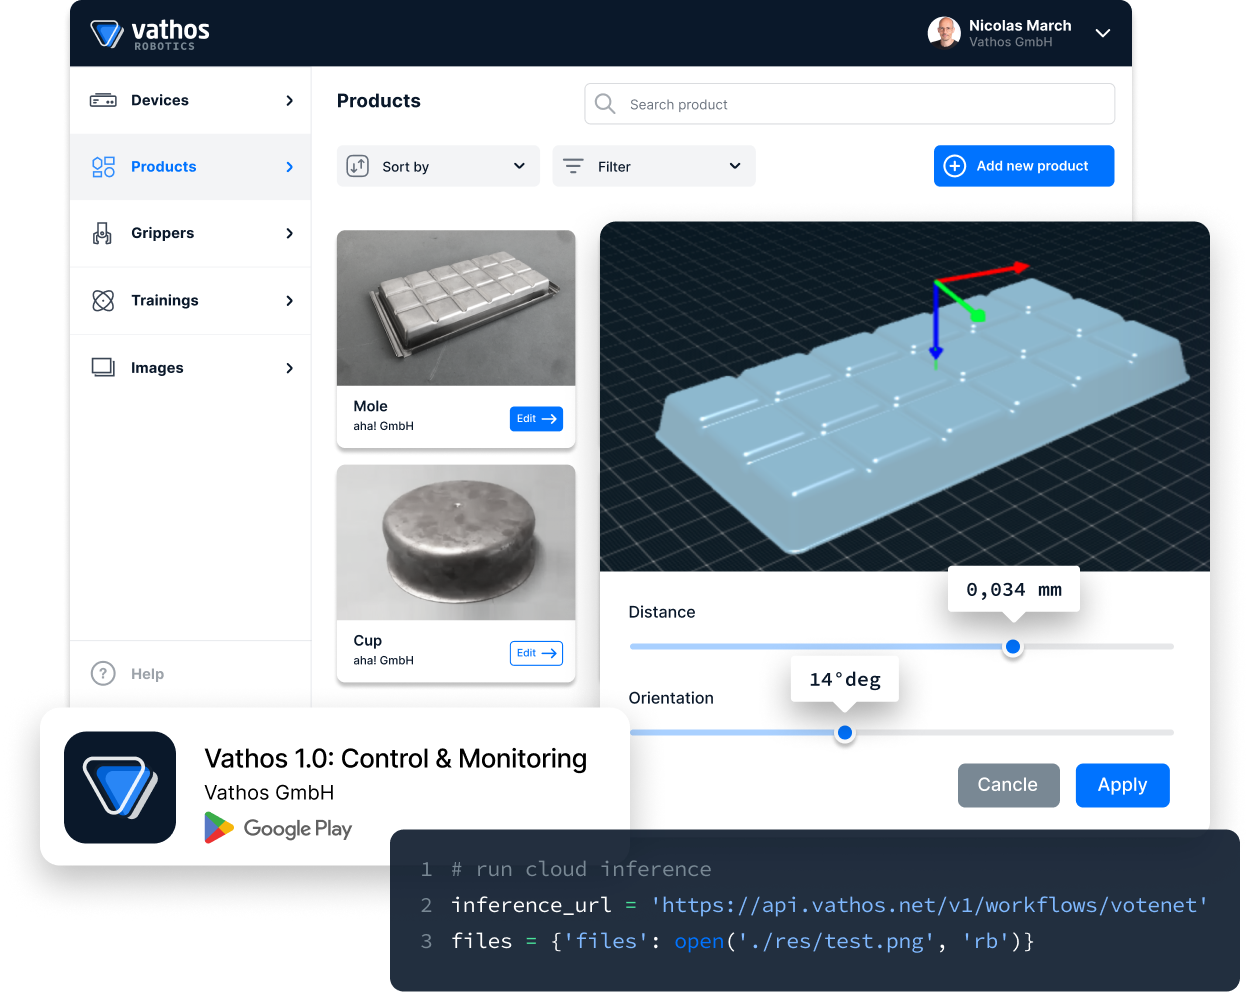Expand the Images chevron arrow
This screenshot has width=1250, height=992.
(290, 368)
